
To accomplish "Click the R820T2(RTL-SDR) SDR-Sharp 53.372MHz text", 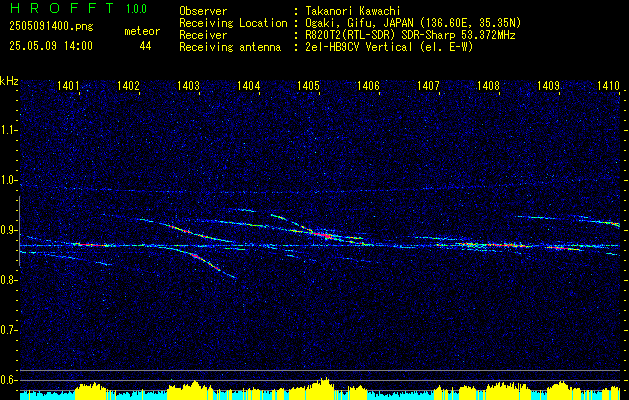I will click(x=410, y=35).
